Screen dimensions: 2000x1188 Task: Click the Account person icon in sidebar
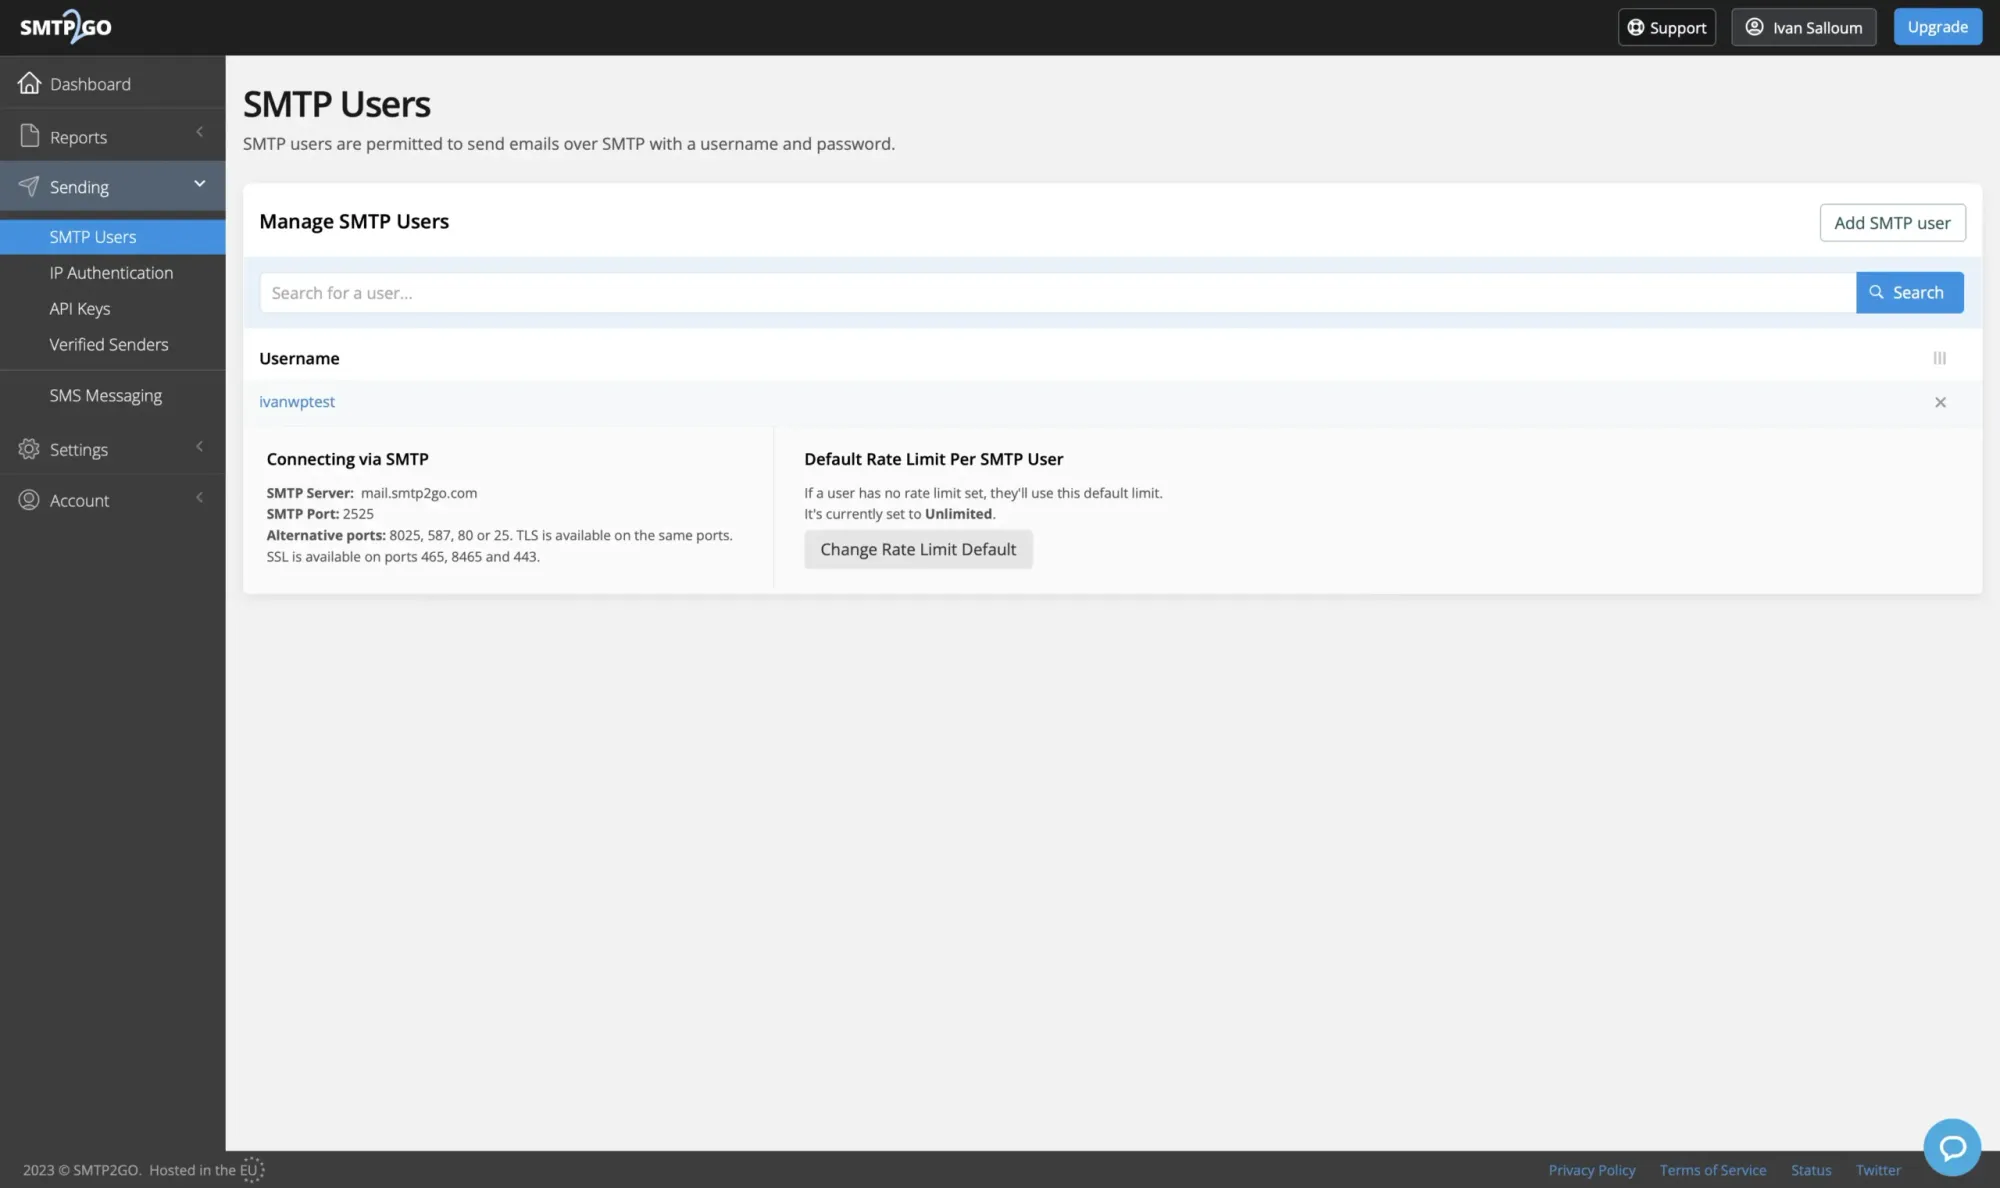click(29, 500)
